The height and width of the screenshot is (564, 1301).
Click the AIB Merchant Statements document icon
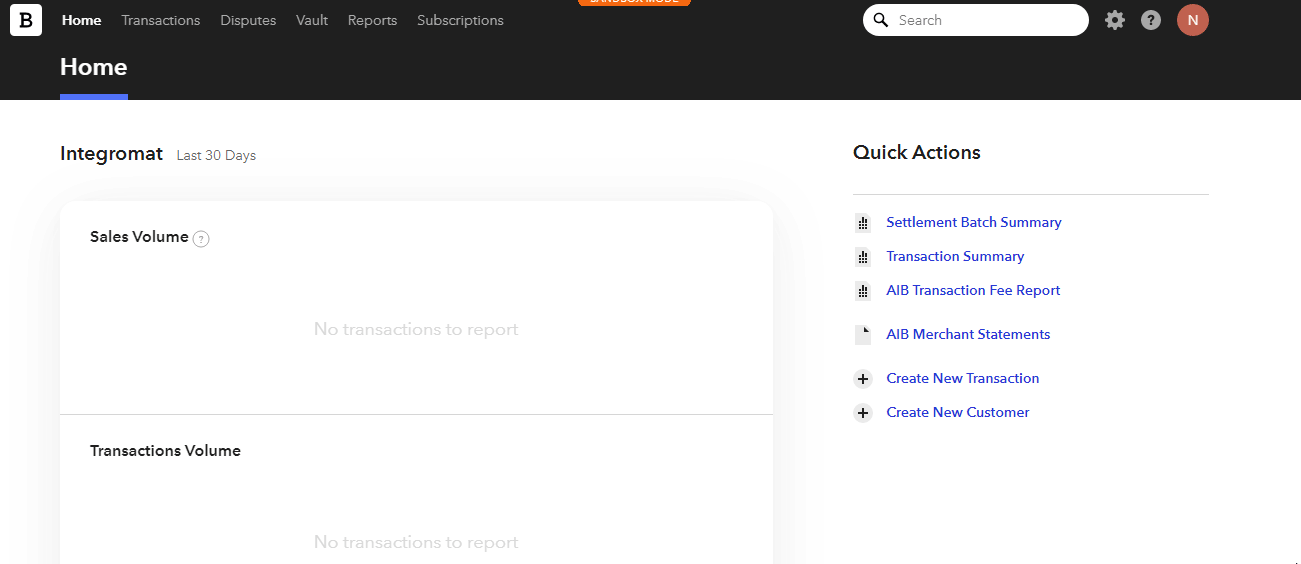coord(863,335)
